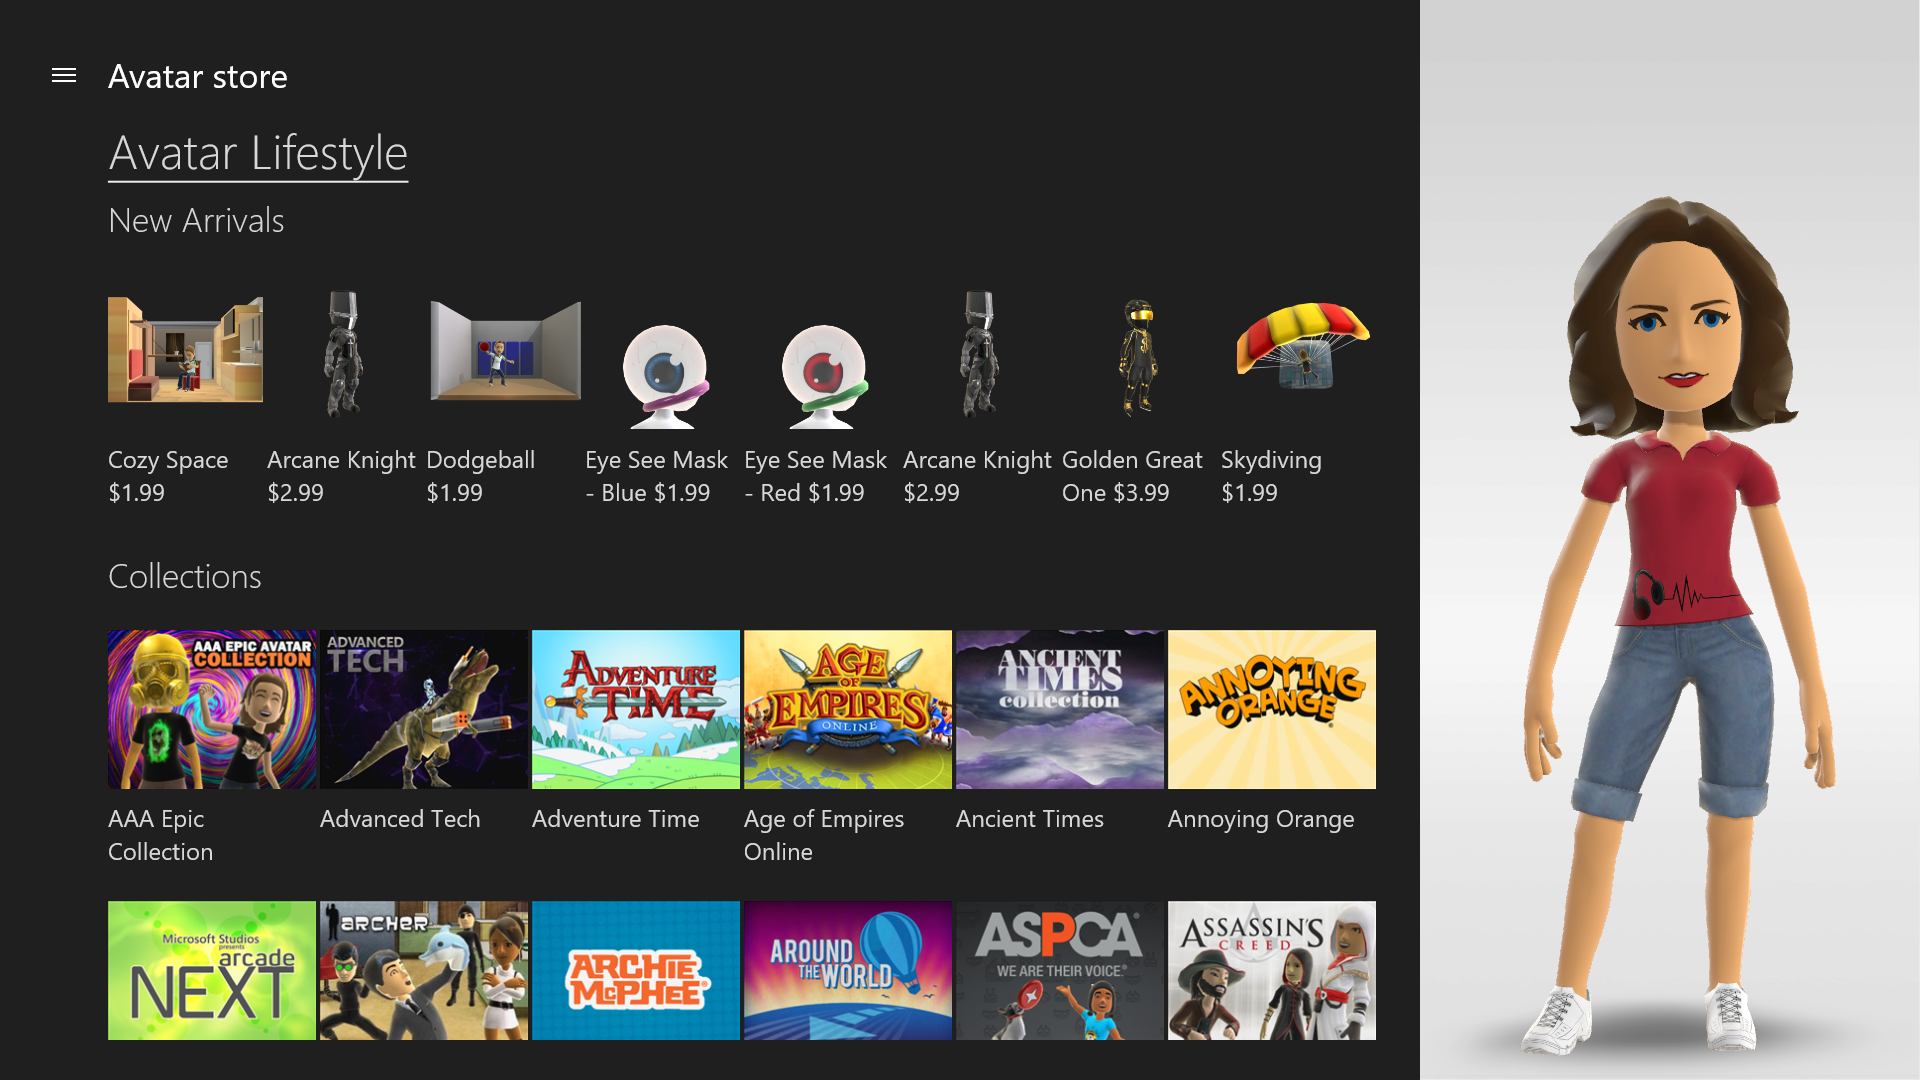Open the Adventure Time collection
The image size is (1920, 1080).
635,709
